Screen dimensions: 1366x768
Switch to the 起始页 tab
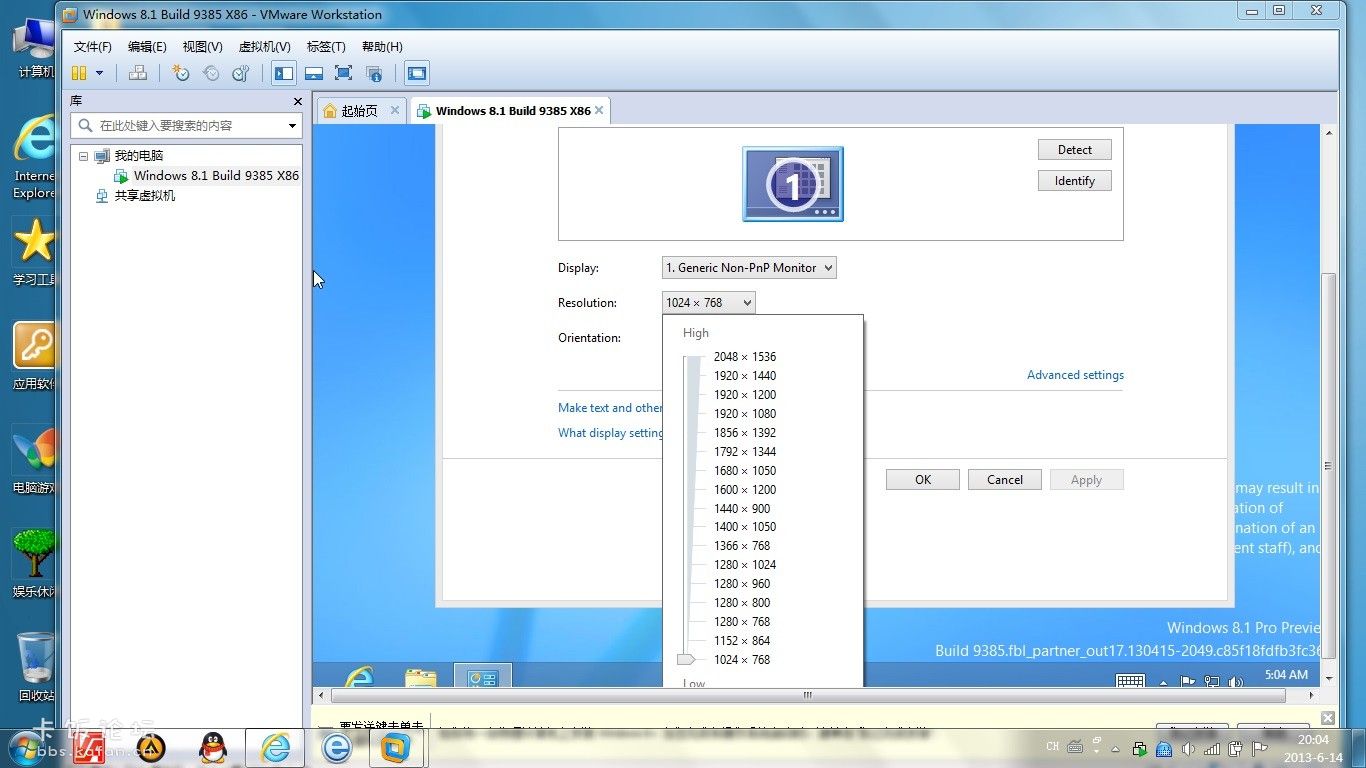click(359, 111)
